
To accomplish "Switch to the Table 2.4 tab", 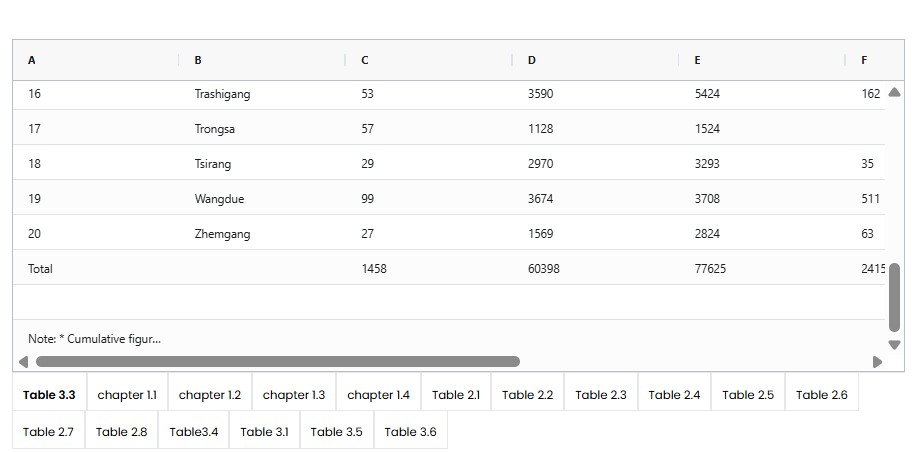I will 674,395.
